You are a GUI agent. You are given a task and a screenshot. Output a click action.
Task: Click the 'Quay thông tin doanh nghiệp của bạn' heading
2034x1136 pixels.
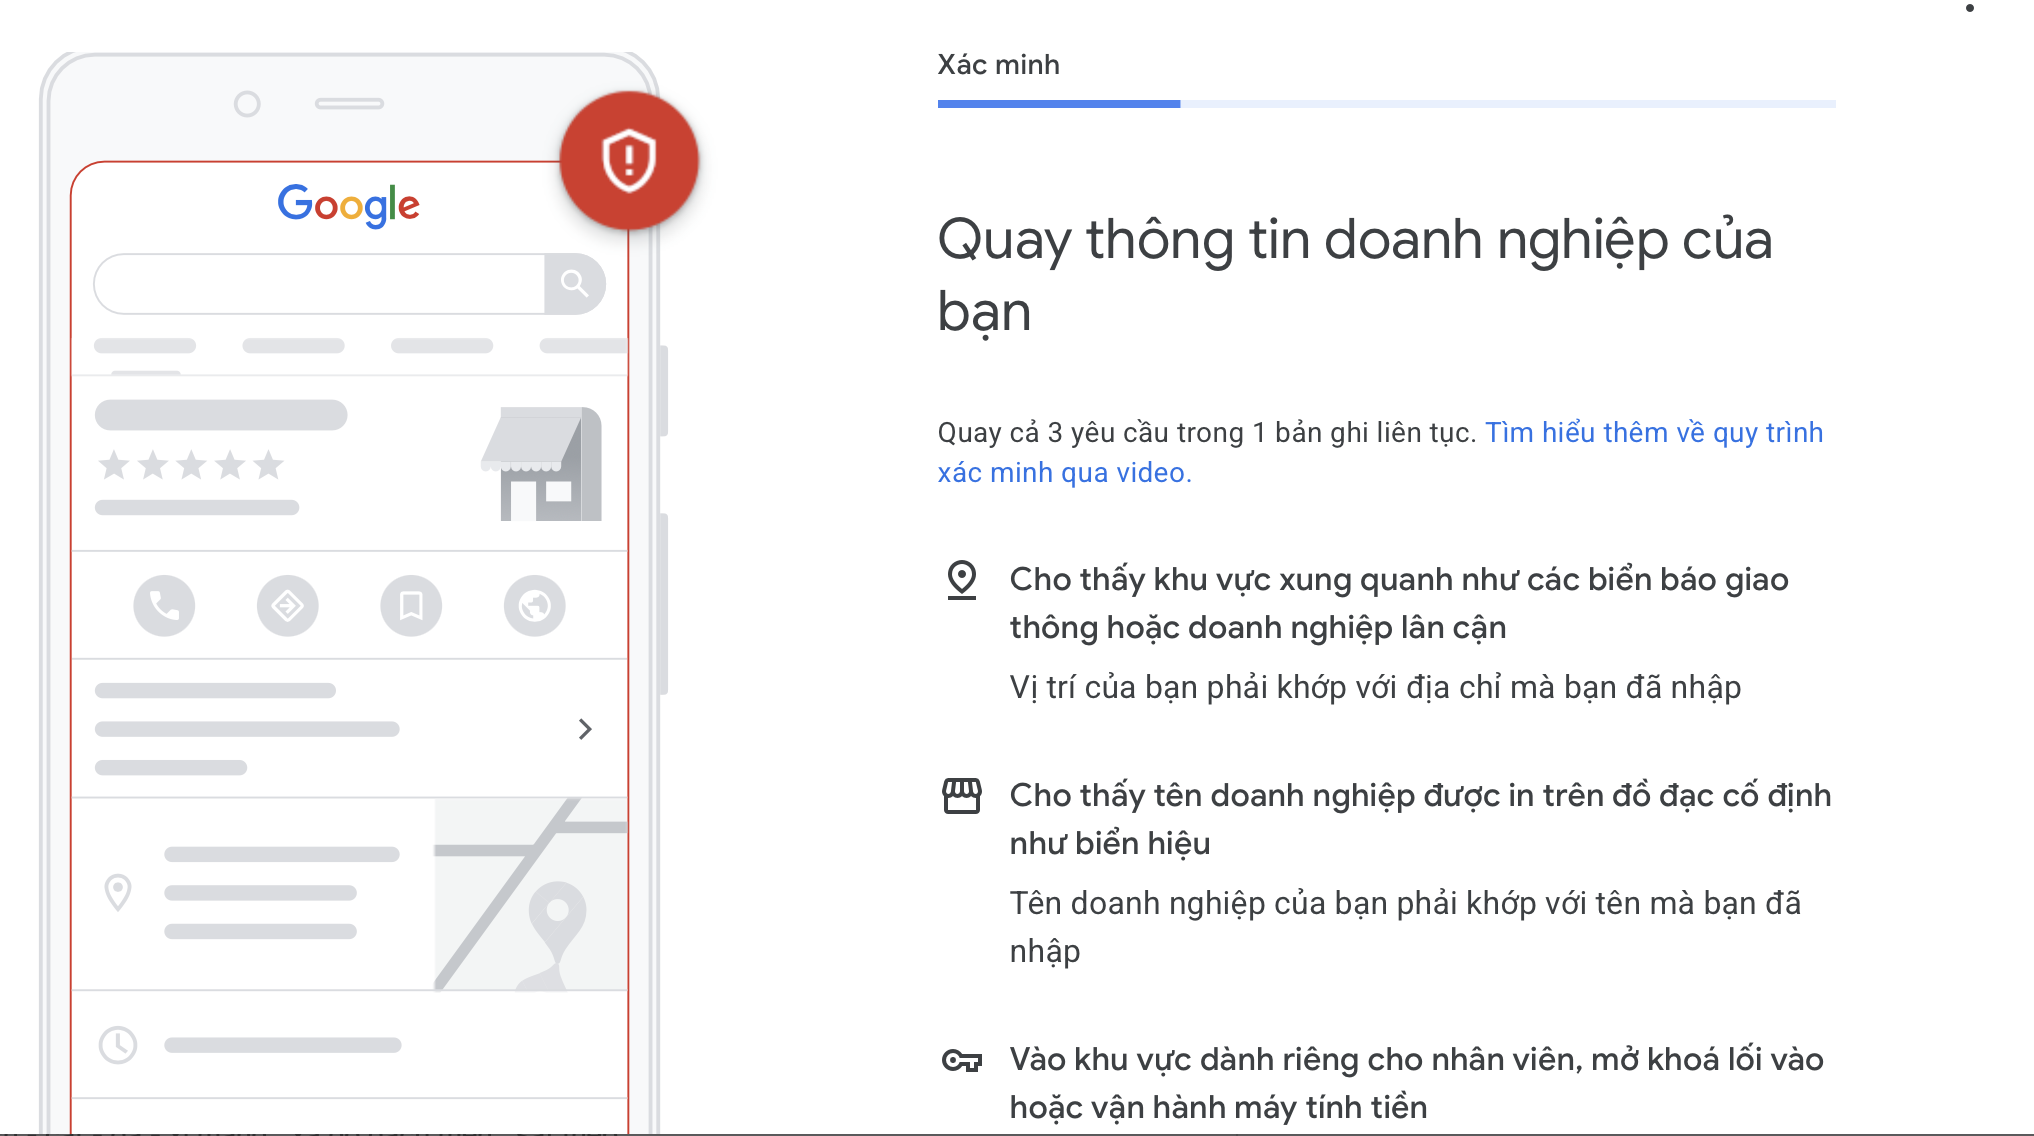coord(1355,276)
